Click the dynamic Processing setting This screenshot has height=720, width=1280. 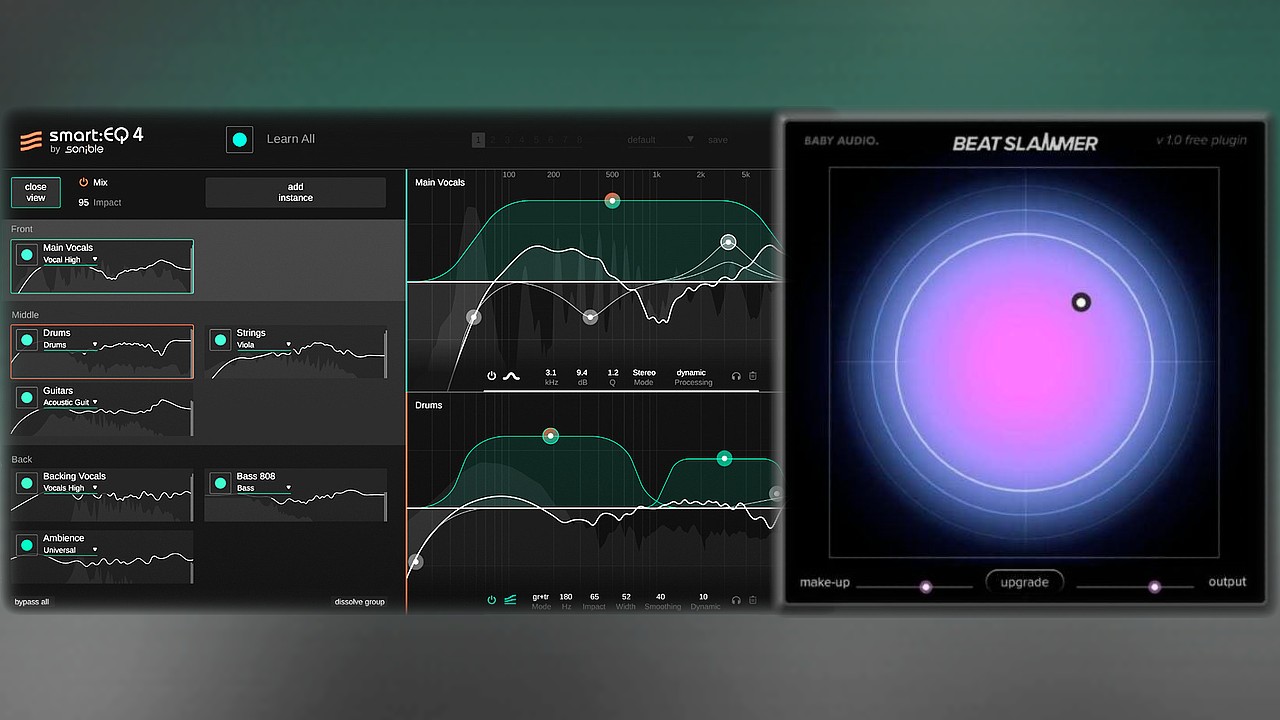pyautogui.click(x=692, y=377)
